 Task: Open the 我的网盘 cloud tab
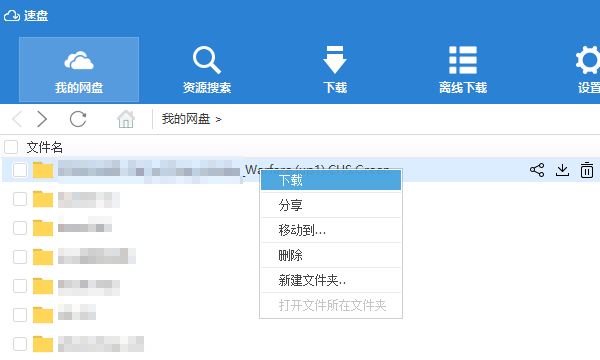pyautogui.click(x=79, y=69)
